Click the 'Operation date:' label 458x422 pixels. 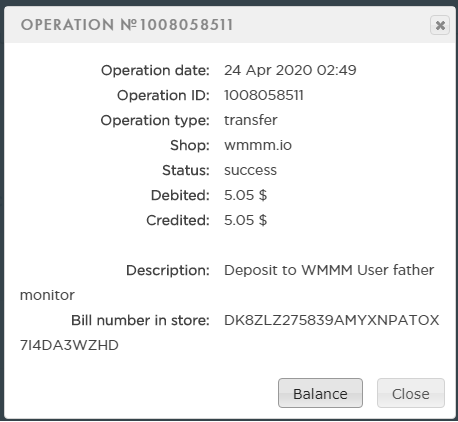point(155,70)
